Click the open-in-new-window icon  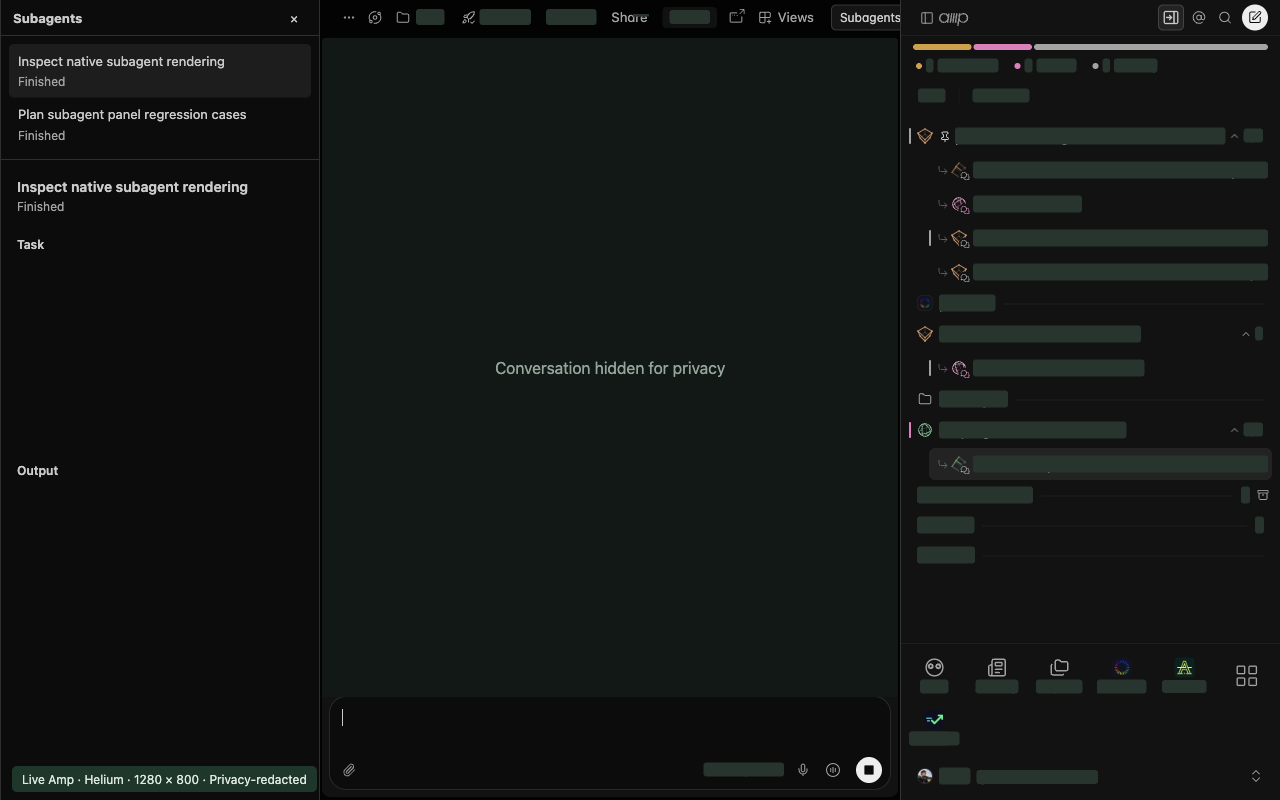point(737,17)
